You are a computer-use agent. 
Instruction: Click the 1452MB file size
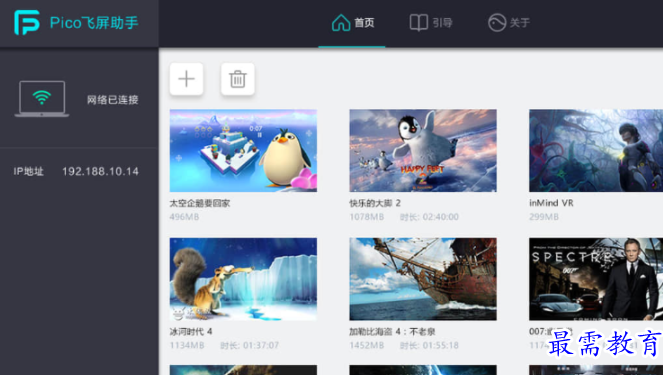click(367, 345)
